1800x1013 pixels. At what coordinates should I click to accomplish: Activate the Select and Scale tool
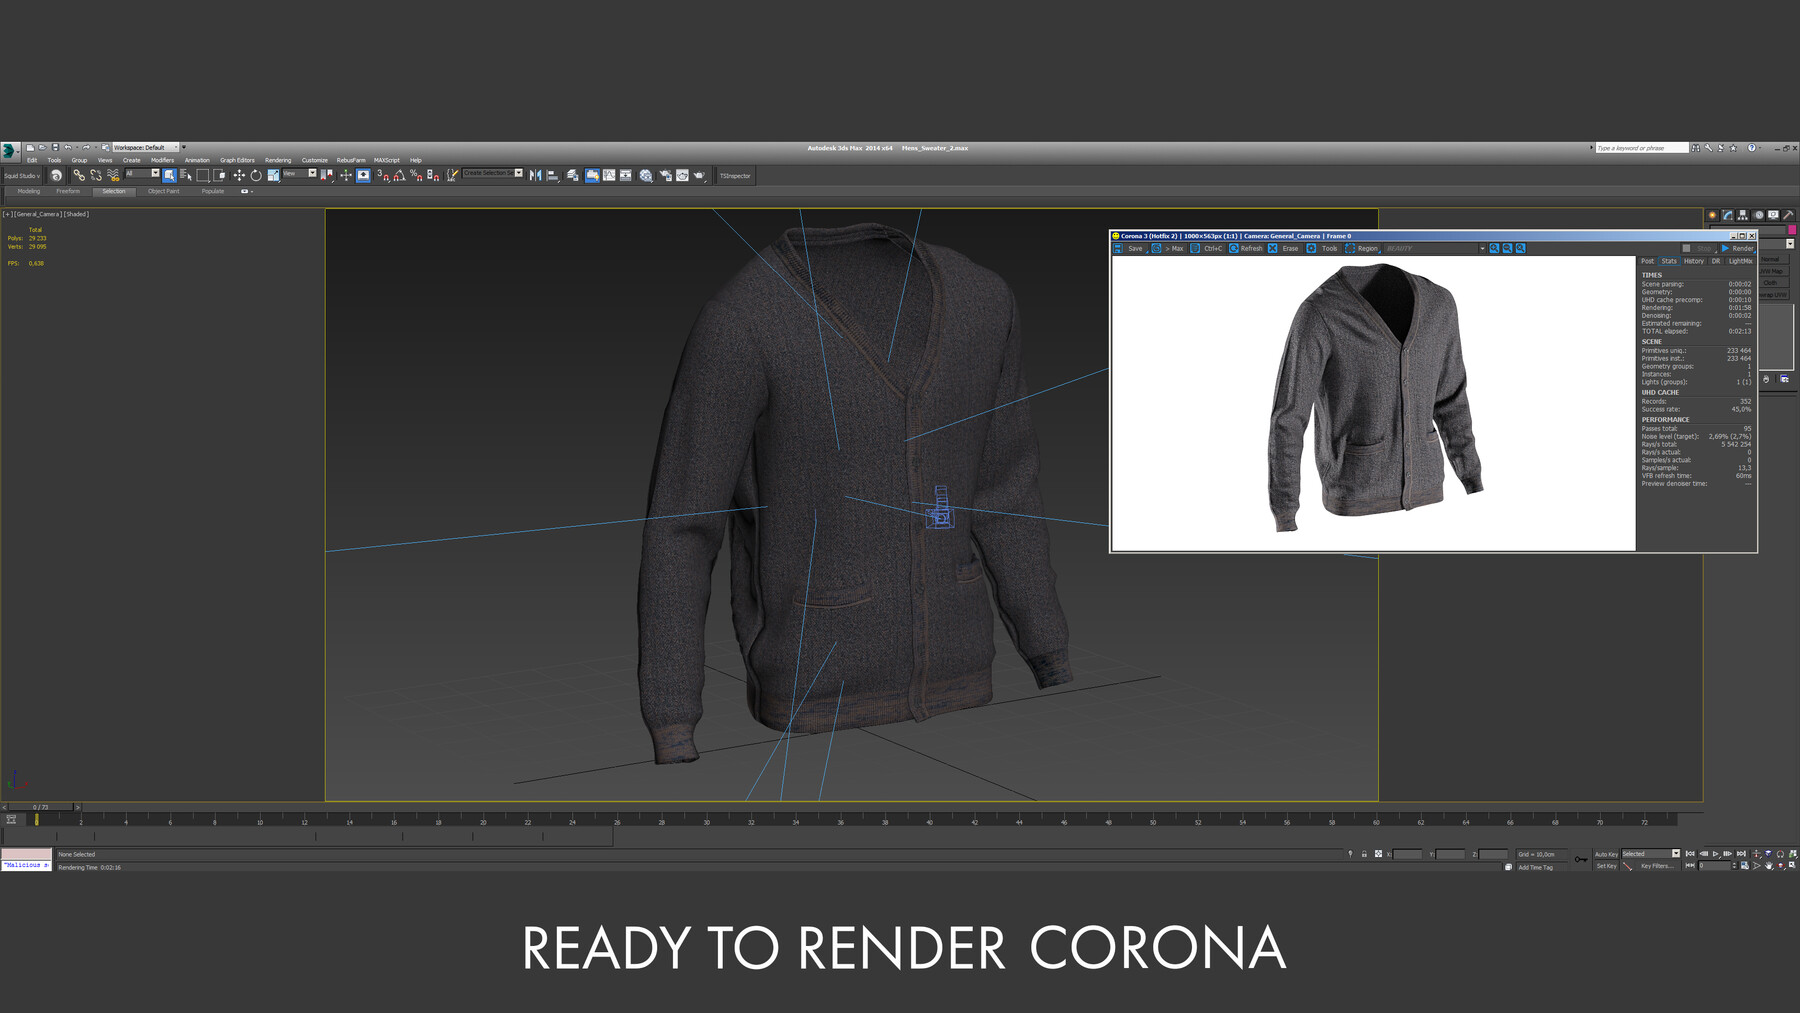point(273,175)
